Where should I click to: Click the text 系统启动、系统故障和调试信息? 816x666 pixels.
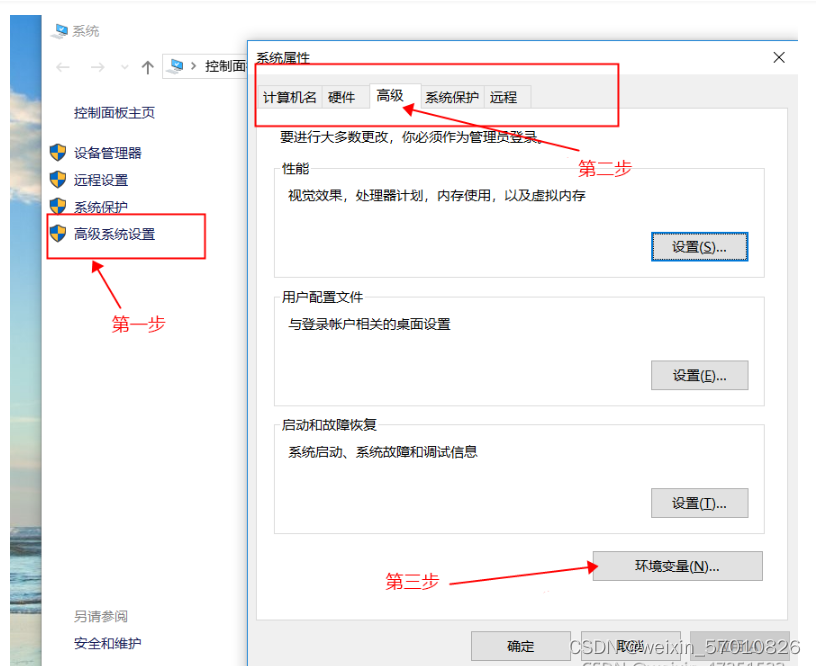click(383, 452)
